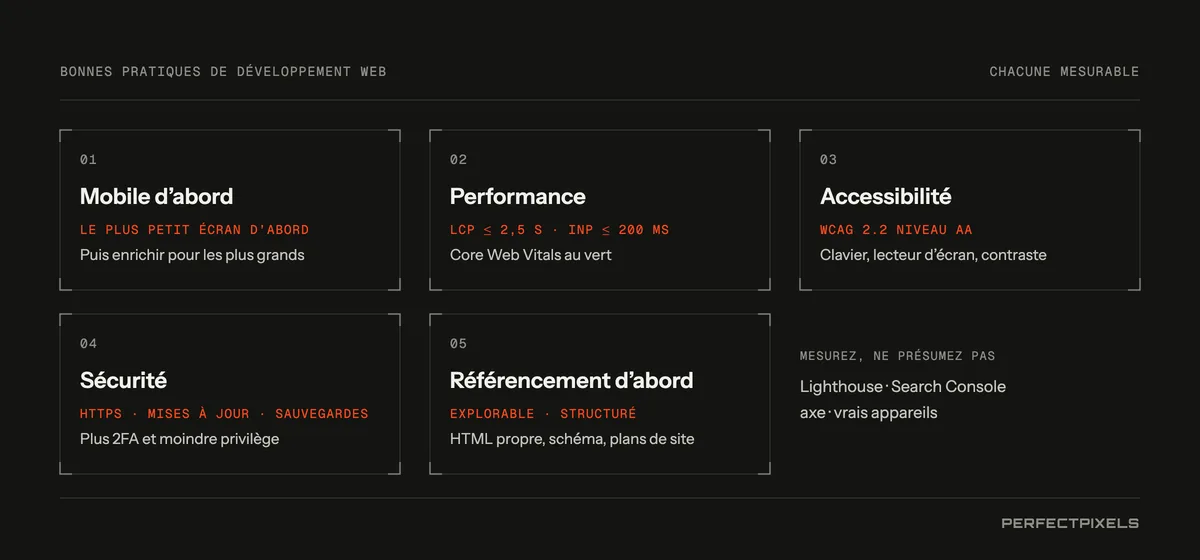Click the number '01' label
Screen dimensions: 1200x560
tap(88, 160)
